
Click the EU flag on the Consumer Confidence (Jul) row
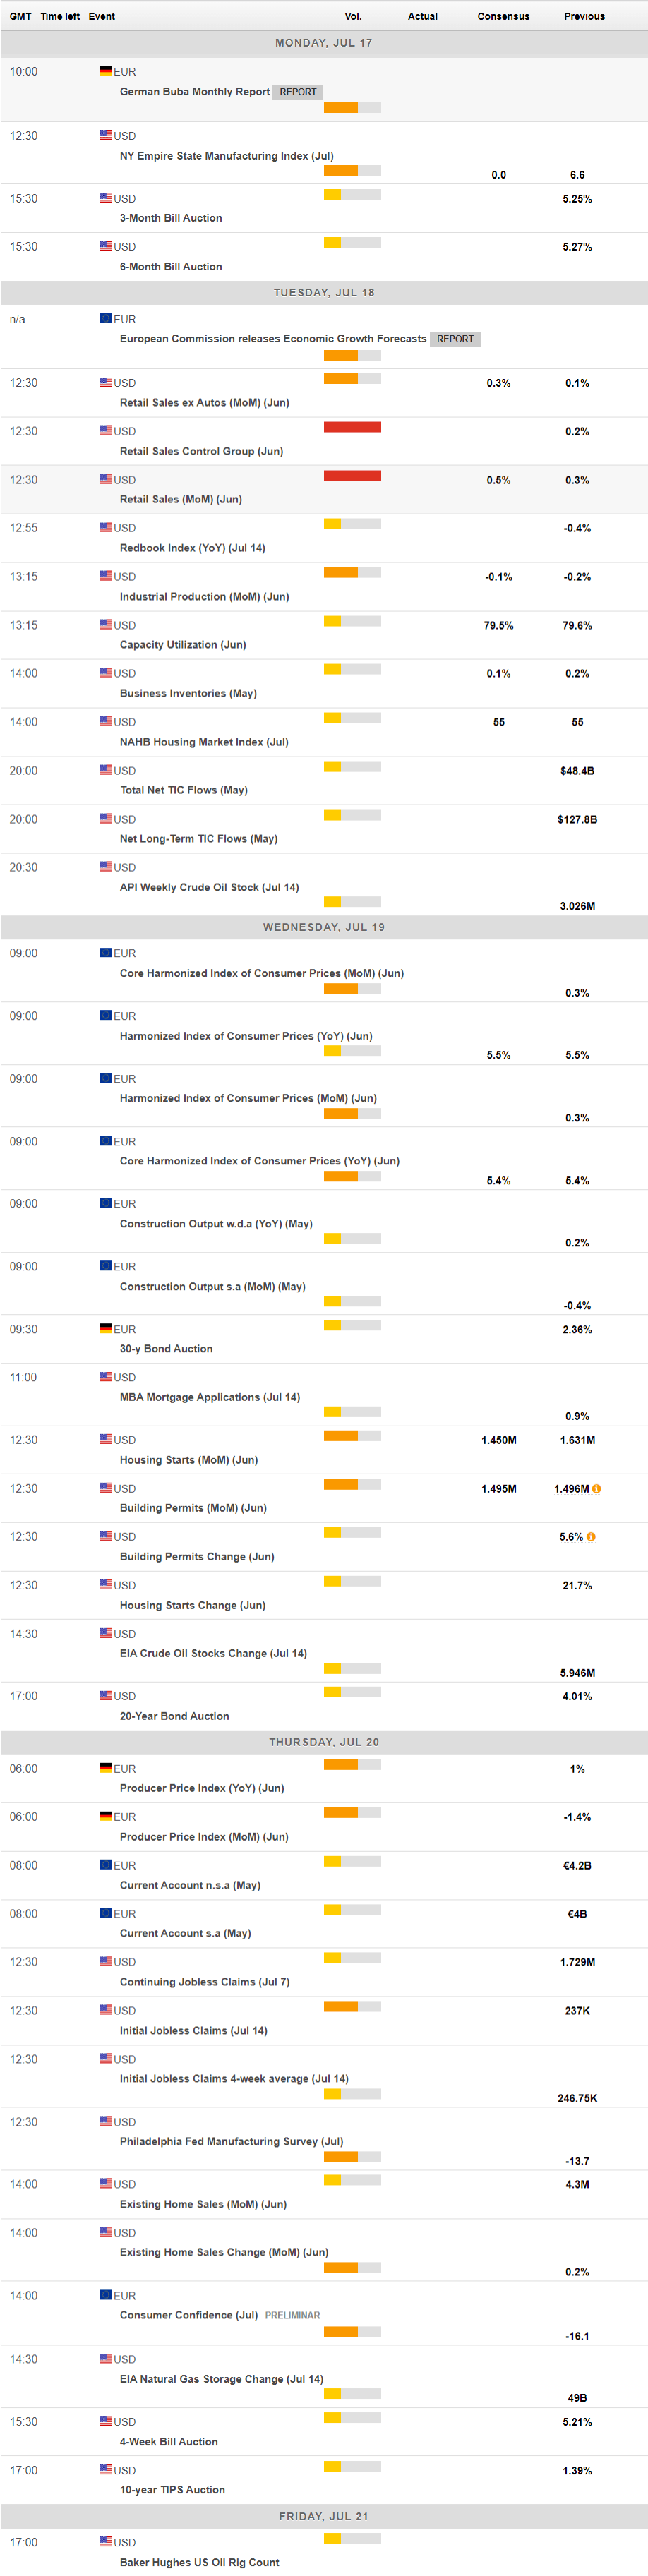(x=105, y=2295)
